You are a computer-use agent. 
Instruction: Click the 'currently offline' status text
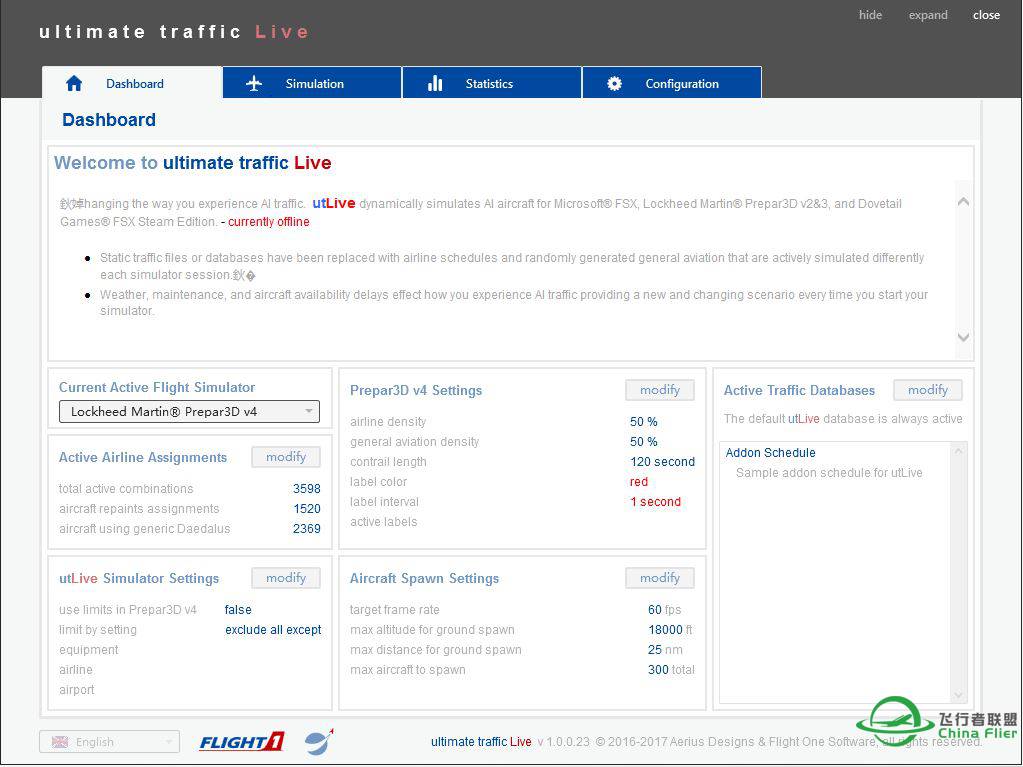[269, 222]
